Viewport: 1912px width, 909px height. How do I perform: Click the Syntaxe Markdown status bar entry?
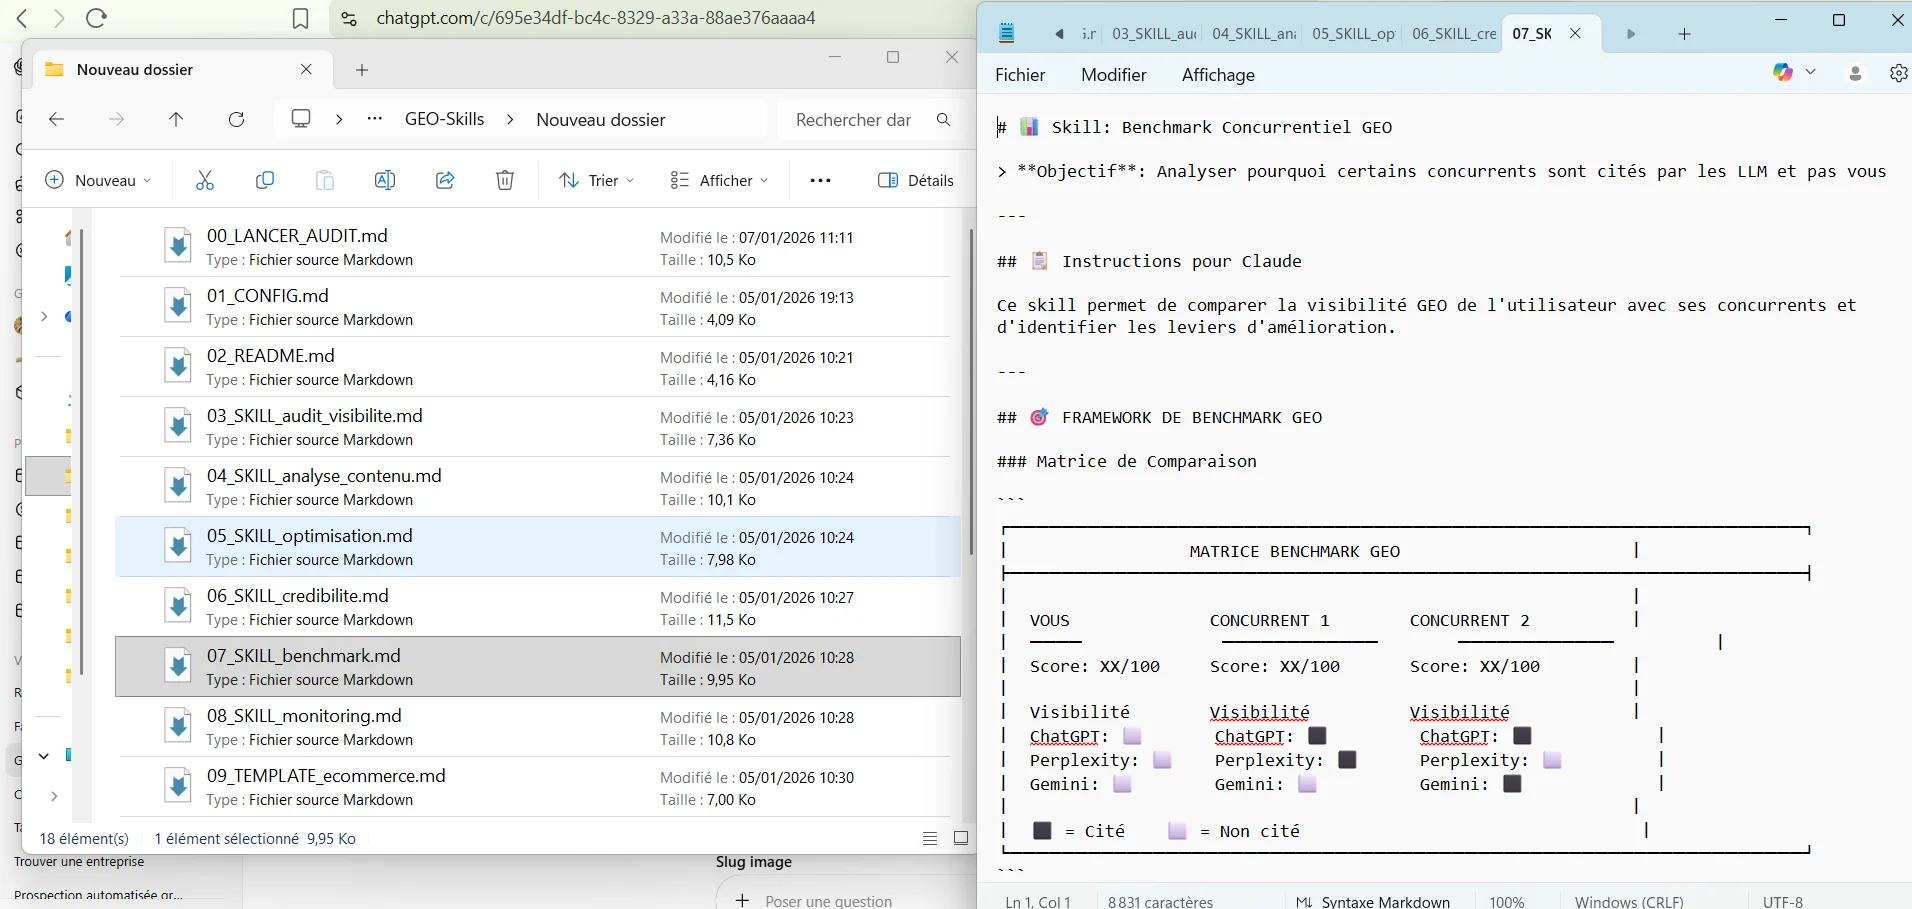(1372, 901)
